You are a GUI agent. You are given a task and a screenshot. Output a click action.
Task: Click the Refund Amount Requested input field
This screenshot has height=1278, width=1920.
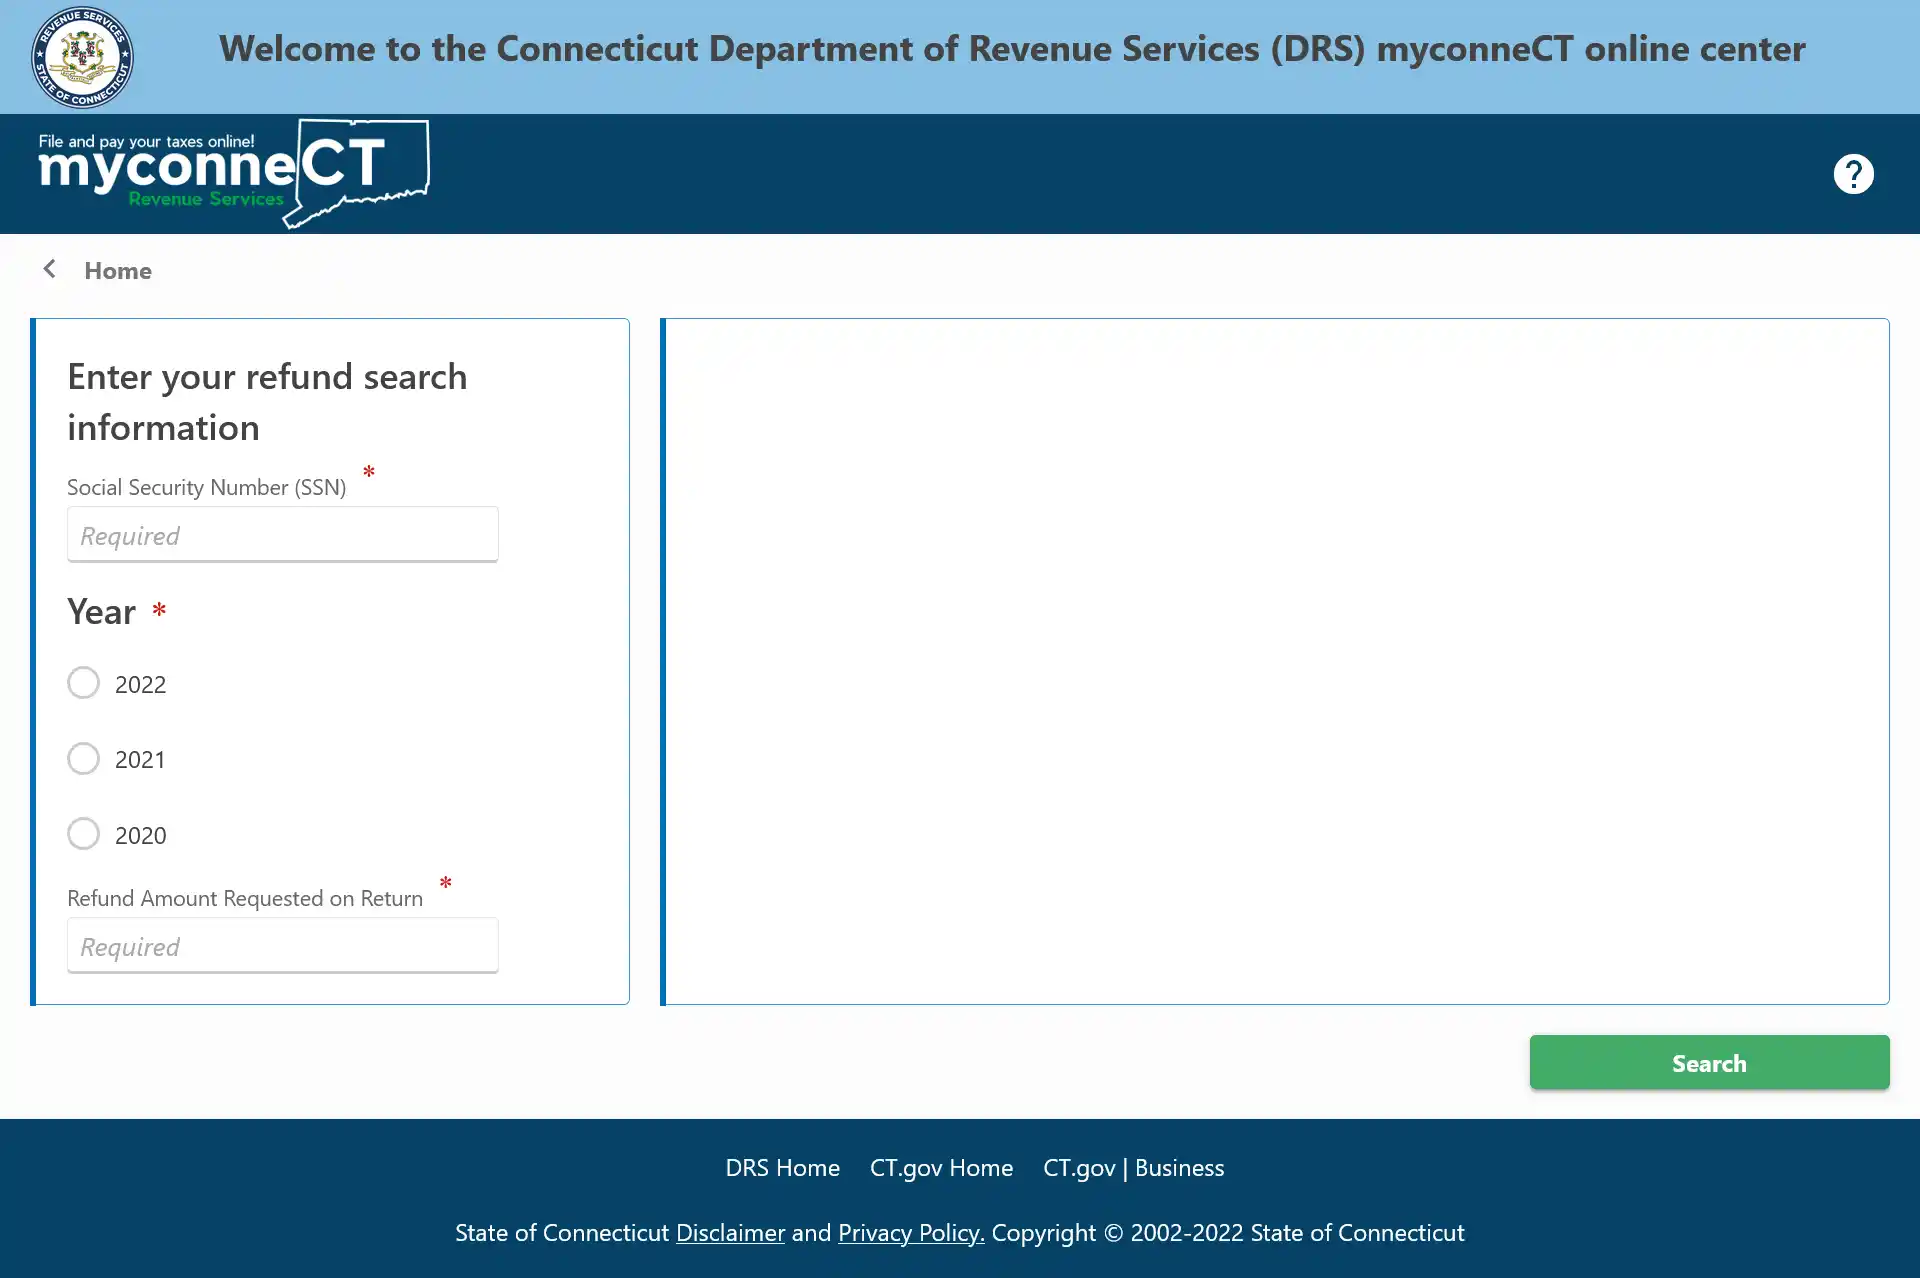[282, 946]
